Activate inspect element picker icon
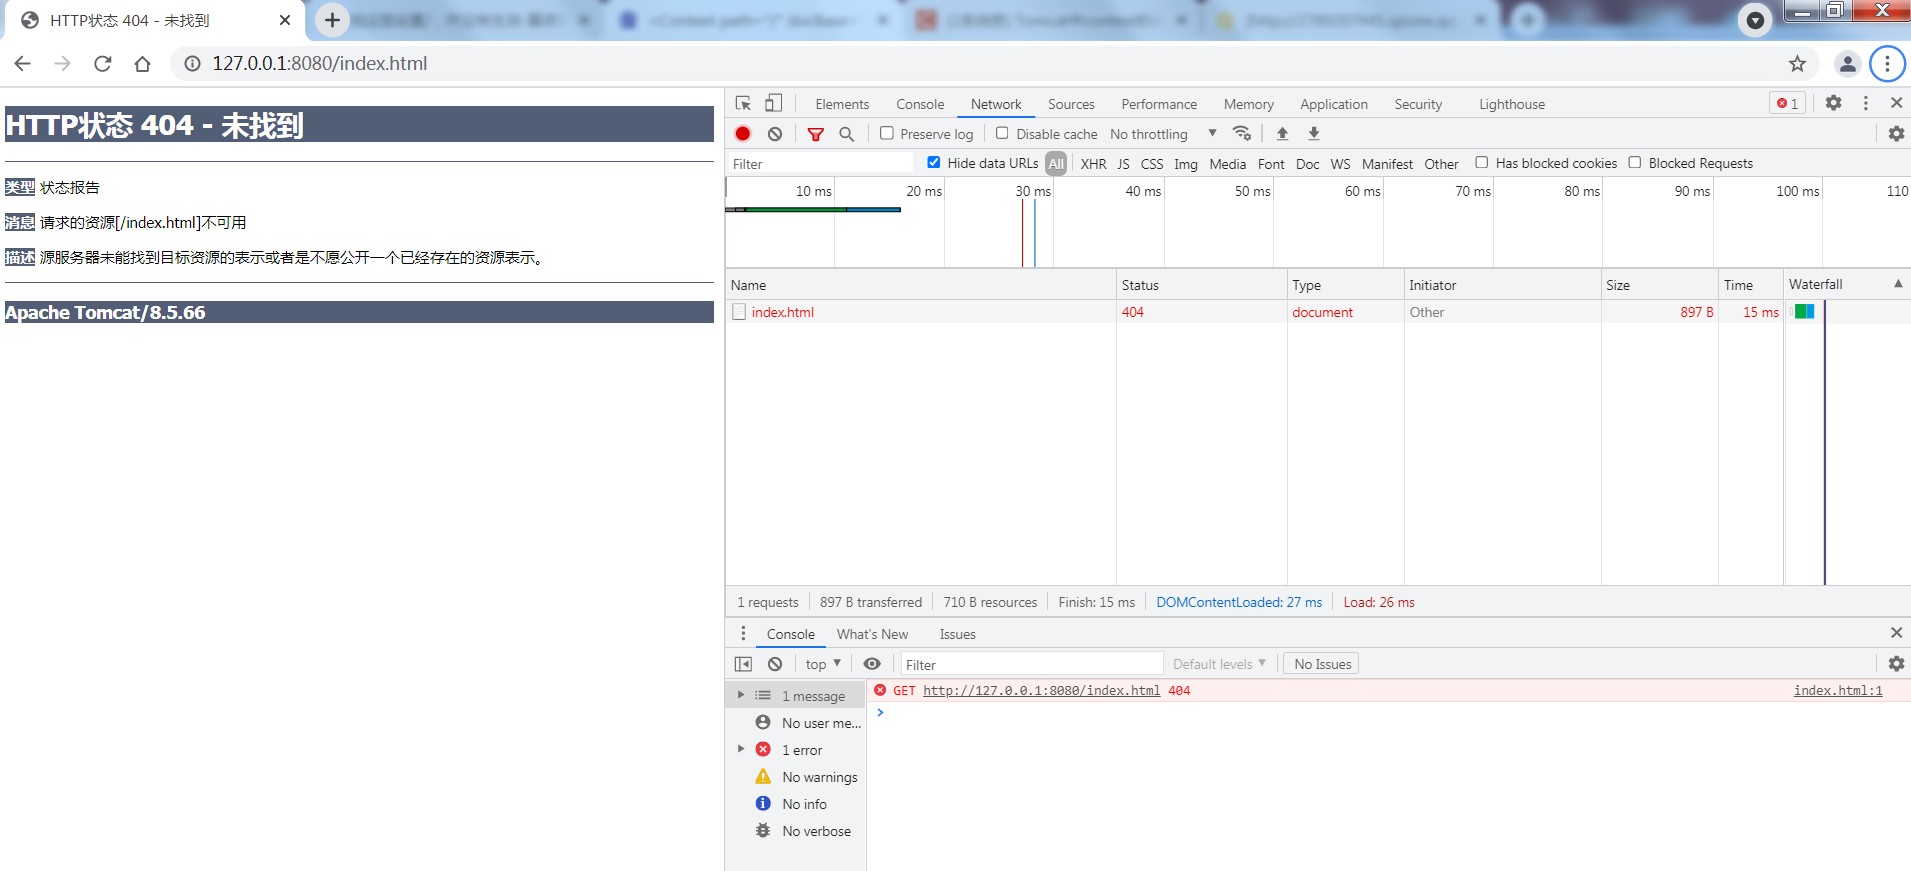1911x871 pixels. (x=743, y=103)
